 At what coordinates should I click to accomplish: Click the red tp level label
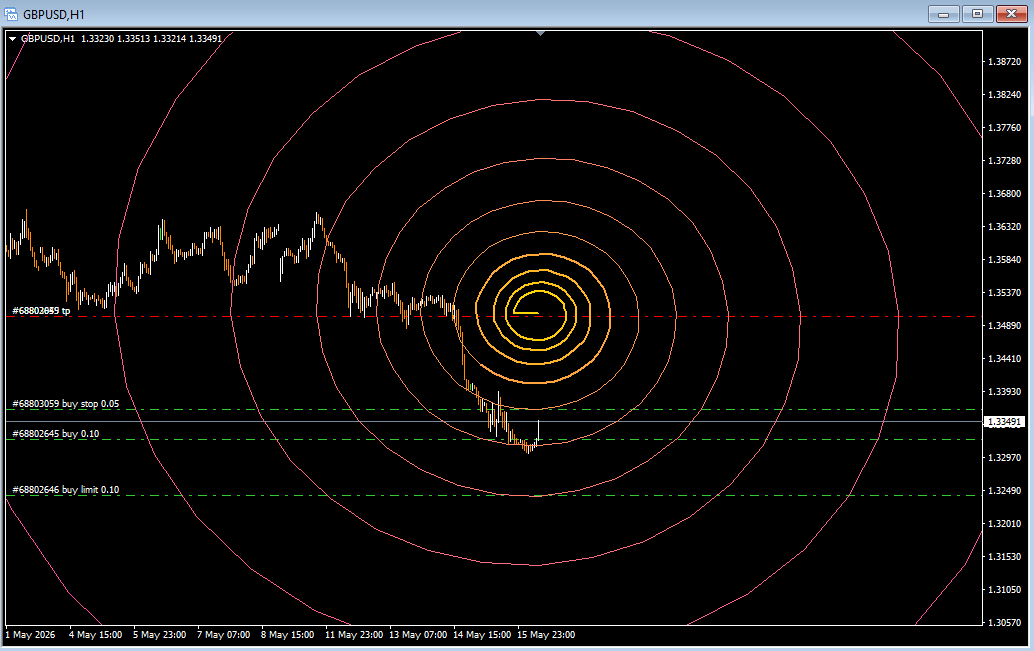(x=42, y=311)
